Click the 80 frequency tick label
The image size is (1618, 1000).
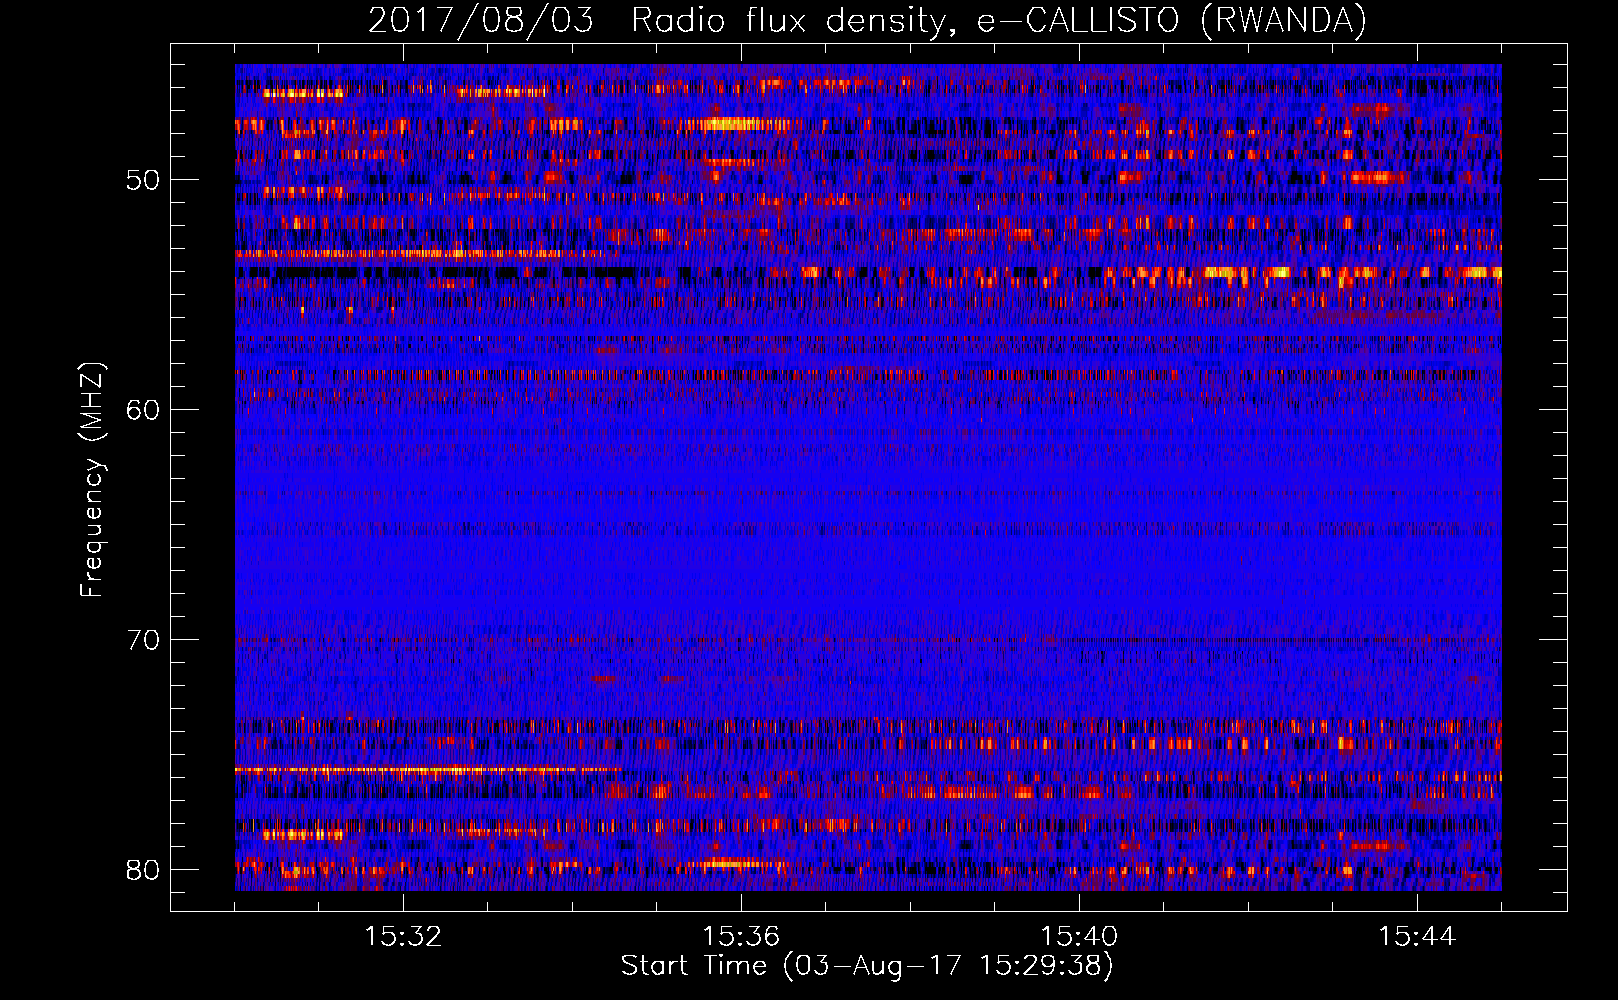point(143,870)
